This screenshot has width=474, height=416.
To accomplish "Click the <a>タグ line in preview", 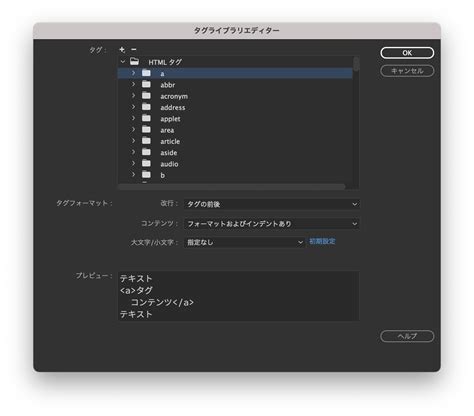I will click(x=136, y=290).
